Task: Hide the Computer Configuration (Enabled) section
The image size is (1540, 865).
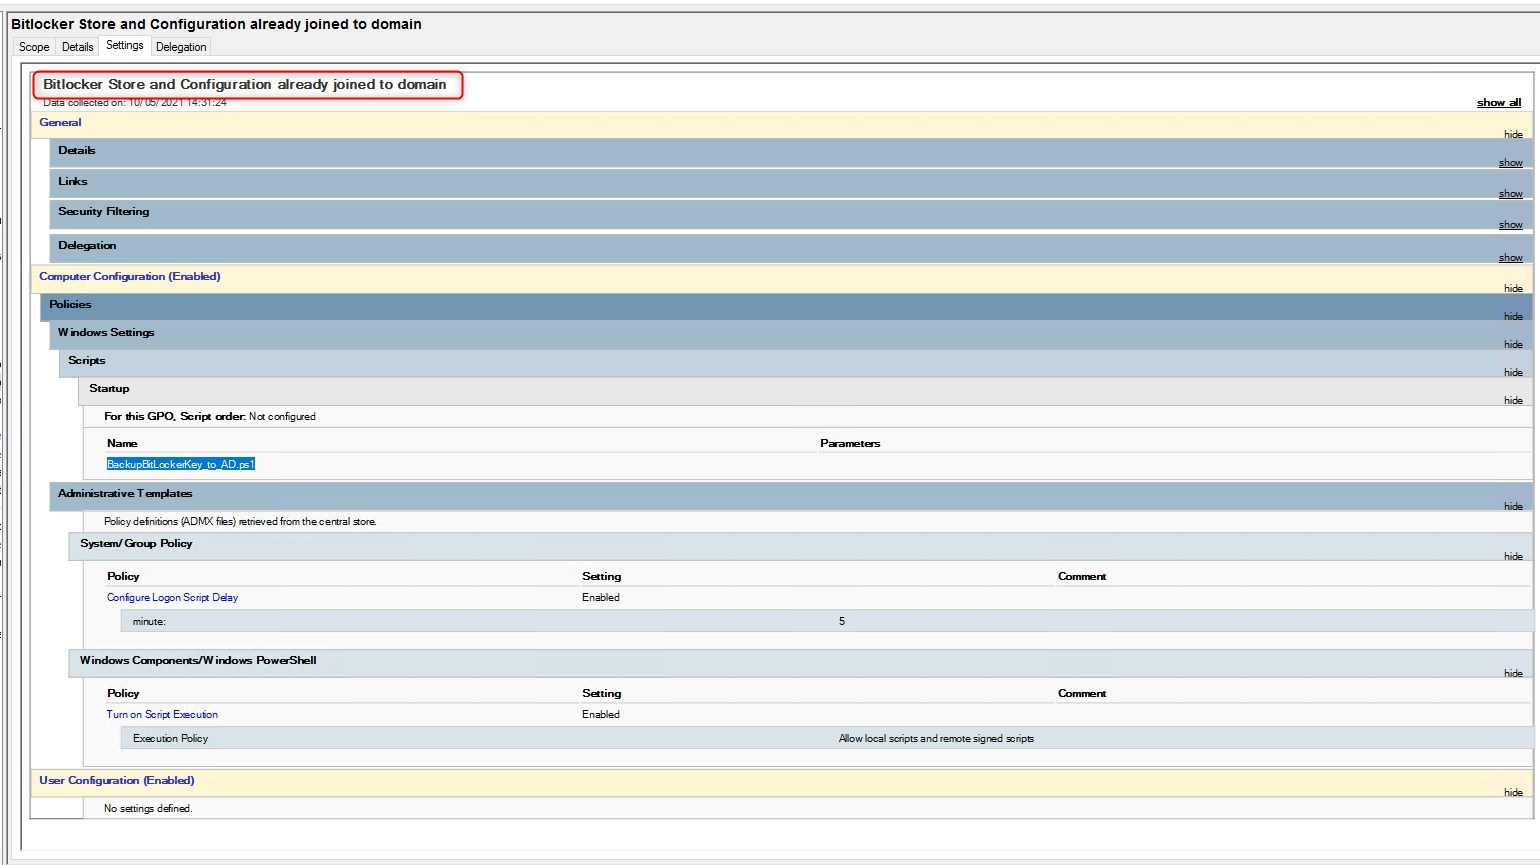Action: pyautogui.click(x=1513, y=288)
